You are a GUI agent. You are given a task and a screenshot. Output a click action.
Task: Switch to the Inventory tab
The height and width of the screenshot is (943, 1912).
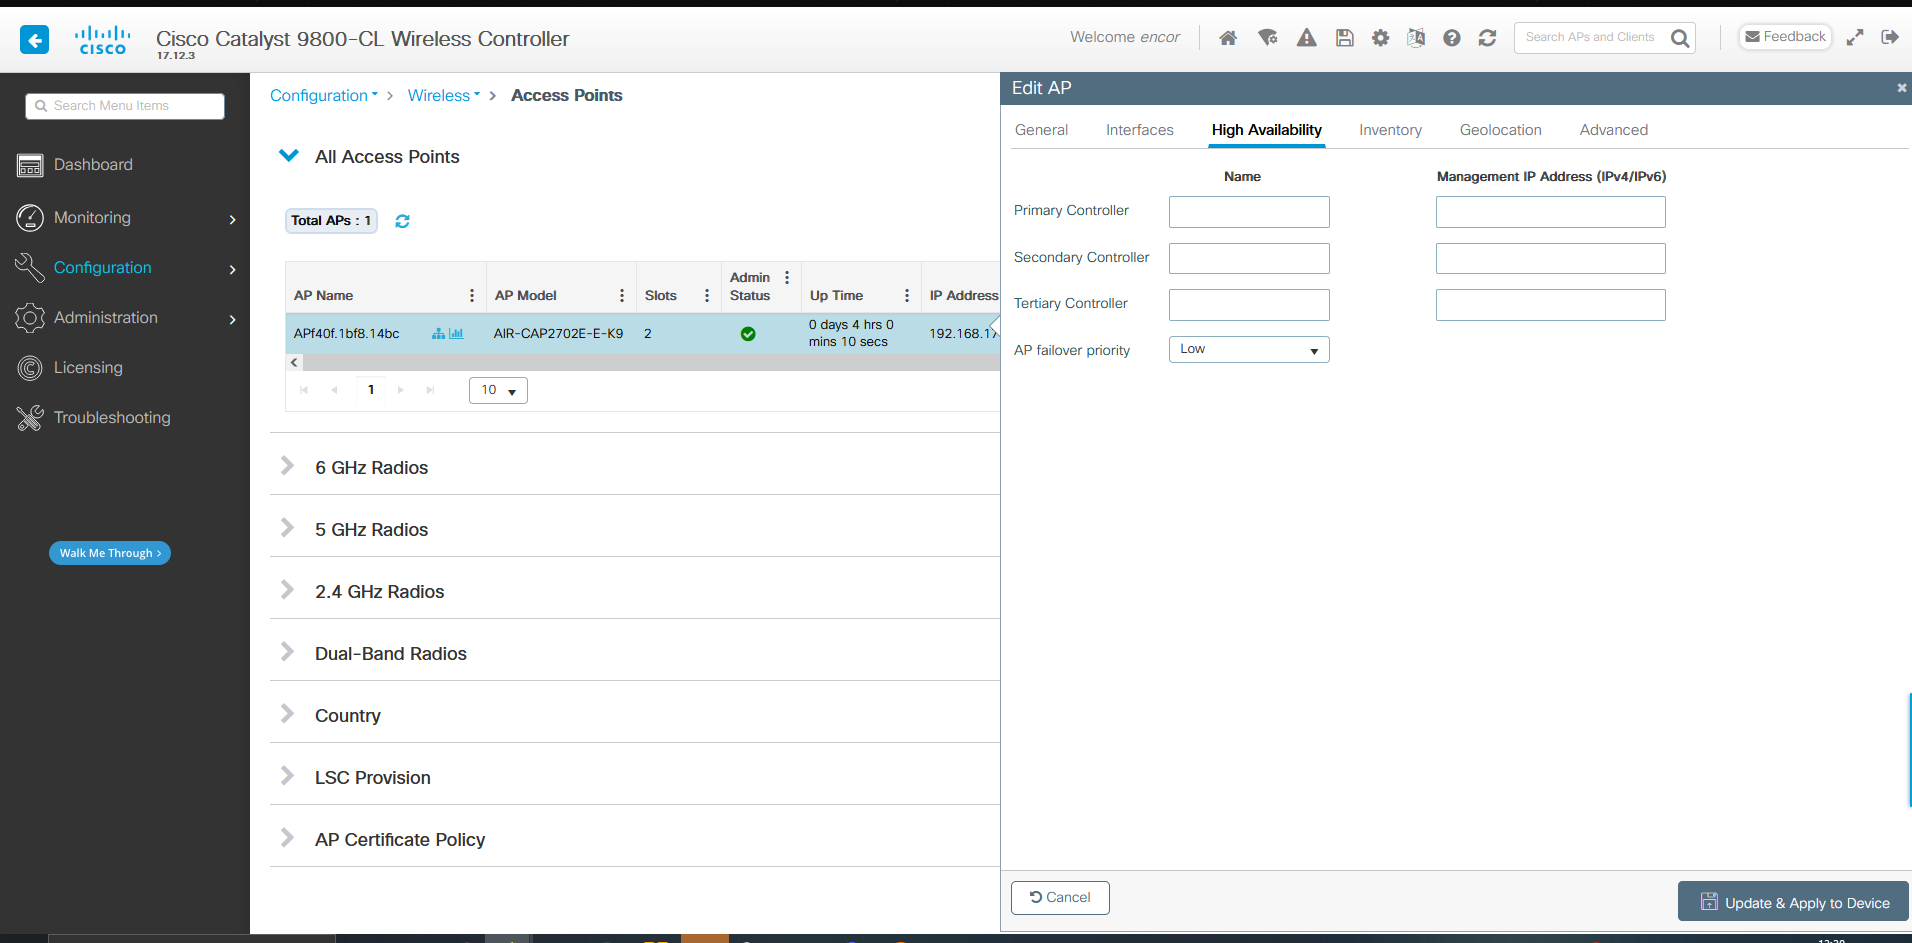coord(1390,130)
